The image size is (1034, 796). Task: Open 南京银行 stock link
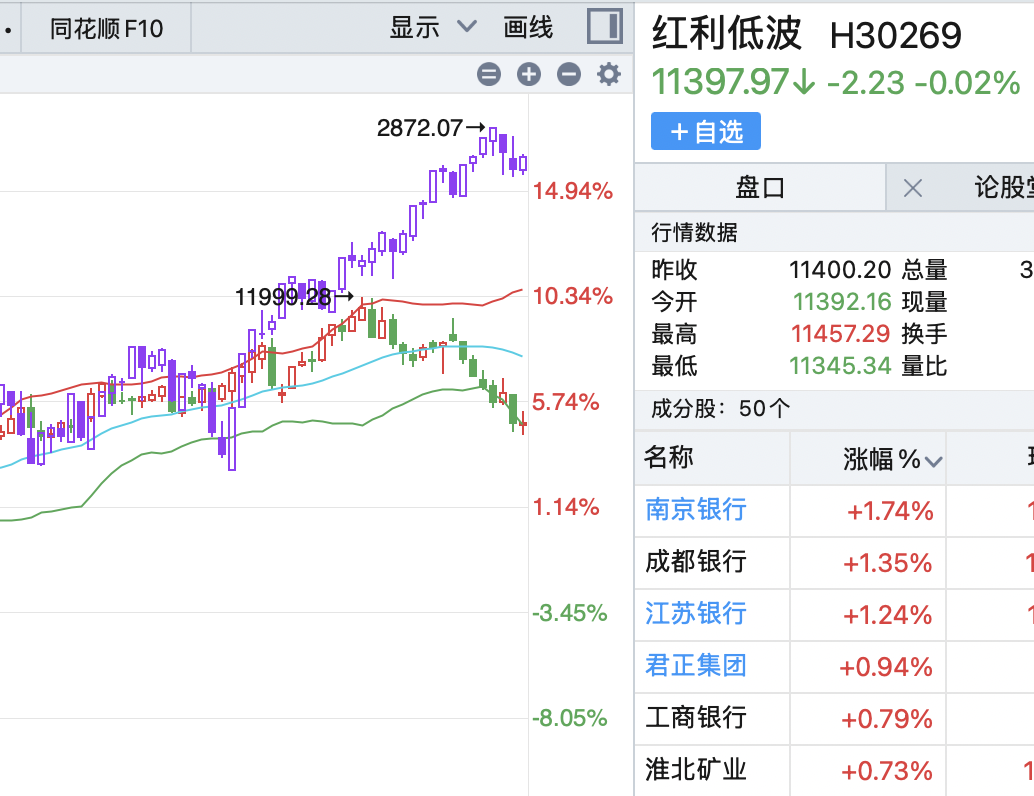coord(696,509)
